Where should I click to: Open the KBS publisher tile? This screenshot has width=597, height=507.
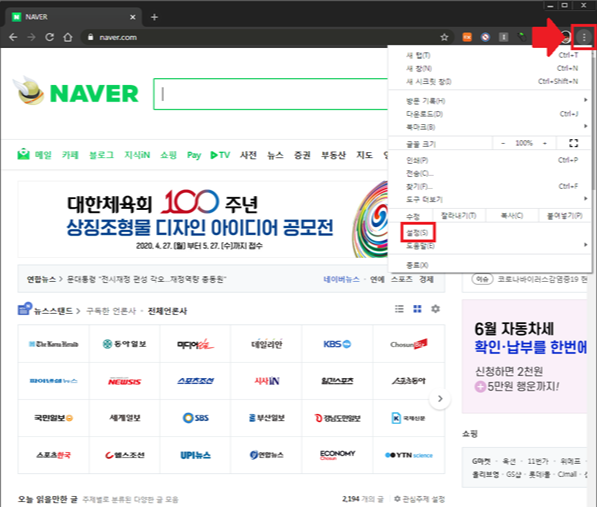[x=337, y=344]
